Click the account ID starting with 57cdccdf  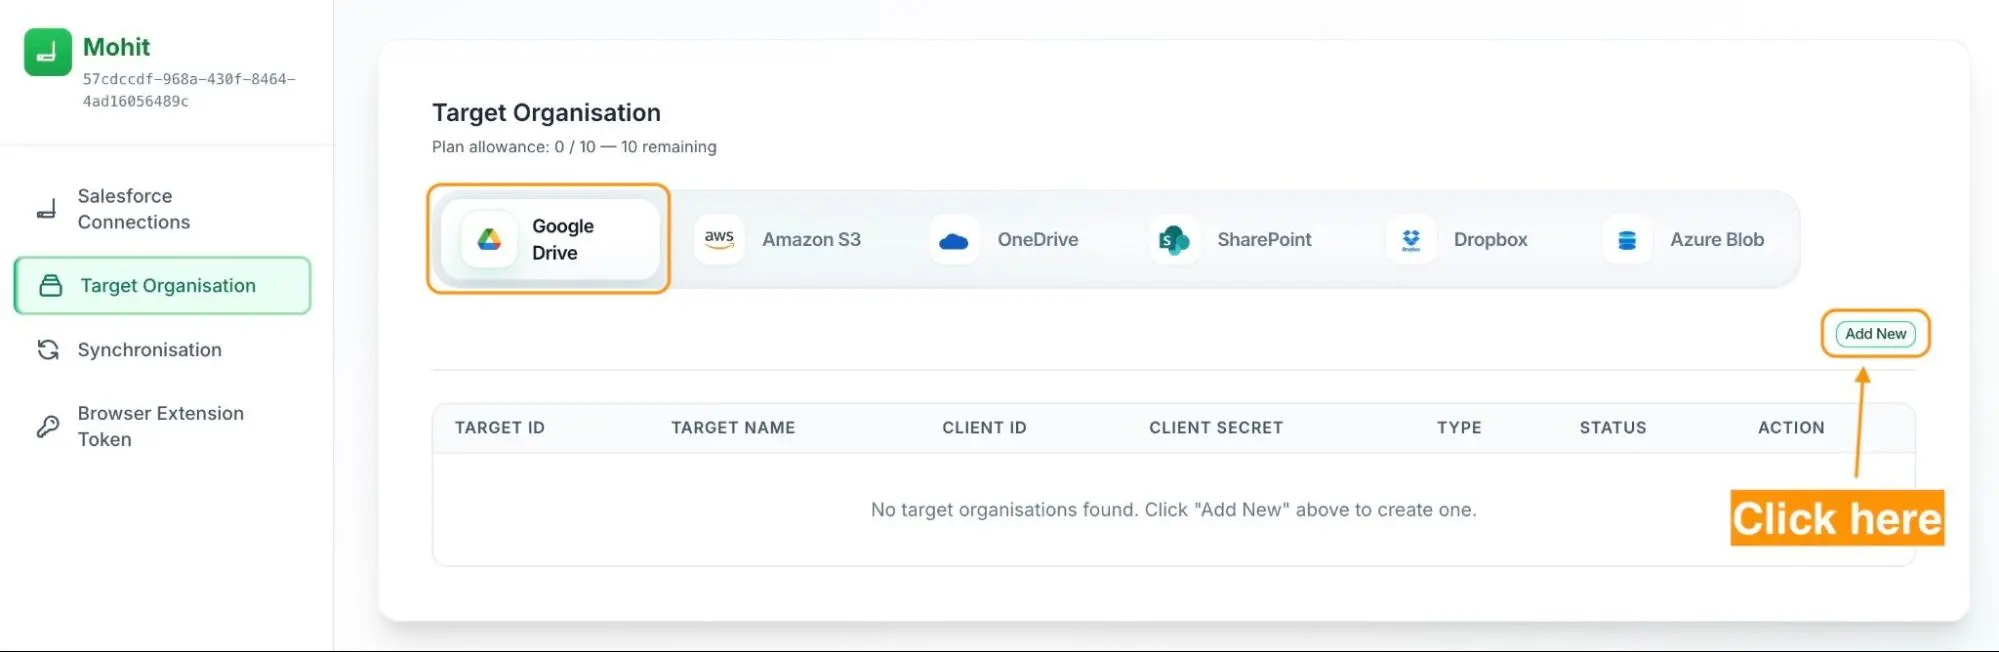[189, 90]
